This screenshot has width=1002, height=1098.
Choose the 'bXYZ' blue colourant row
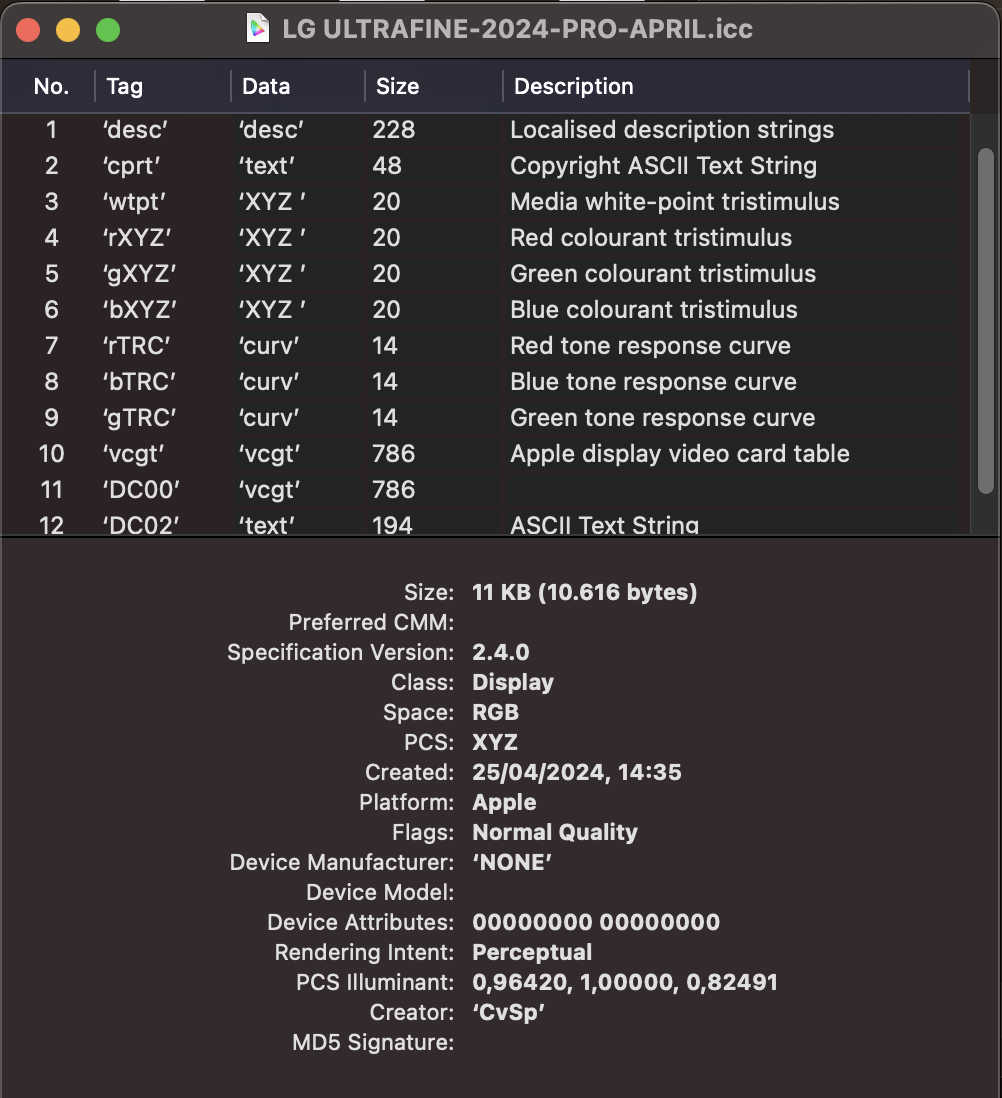click(480, 310)
